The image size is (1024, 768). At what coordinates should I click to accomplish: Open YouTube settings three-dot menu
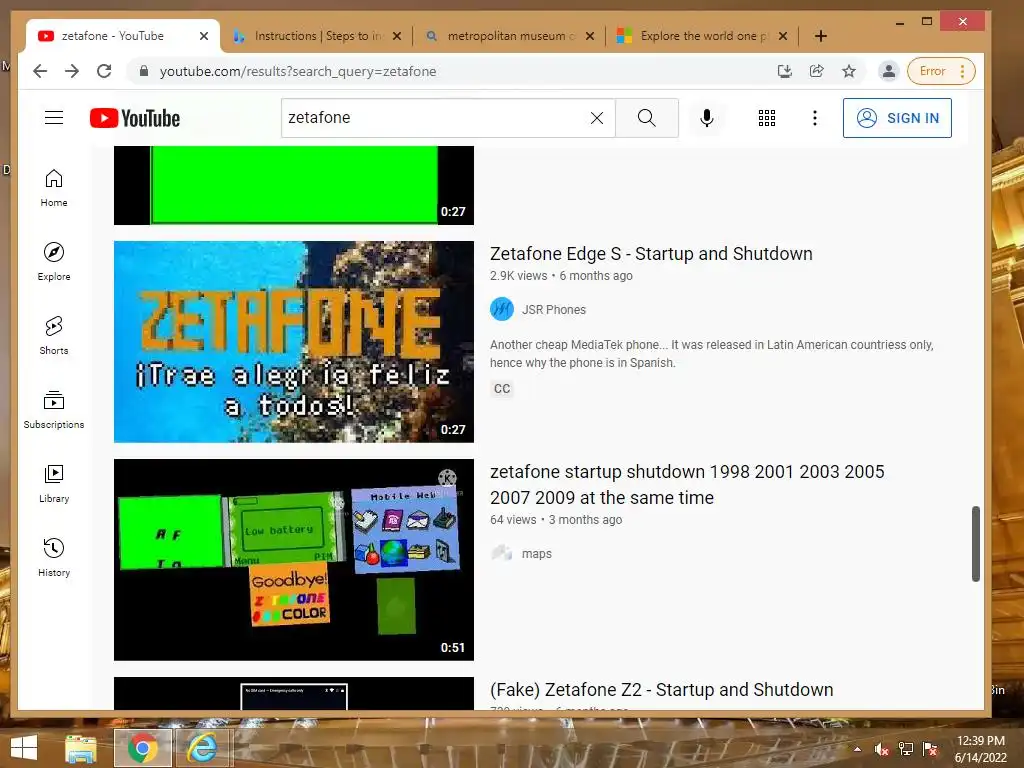point(814,118)
